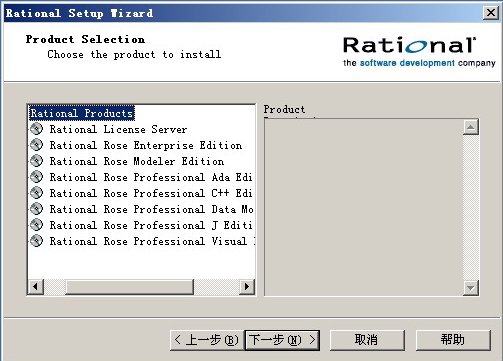
Task: Choose Rational License Server text
Action: [118, 129]
